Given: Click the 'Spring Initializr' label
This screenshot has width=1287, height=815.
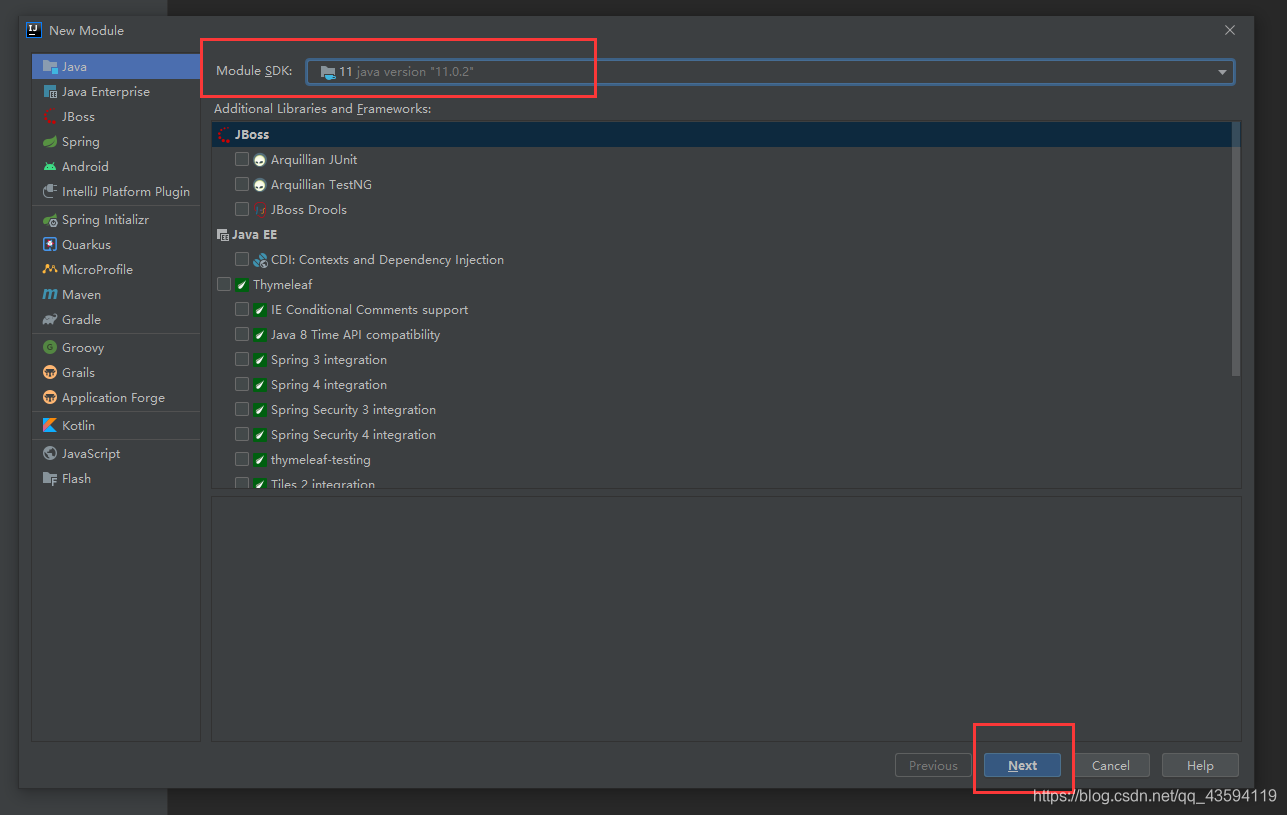Looking at the screenshot, I should [105, 220].
